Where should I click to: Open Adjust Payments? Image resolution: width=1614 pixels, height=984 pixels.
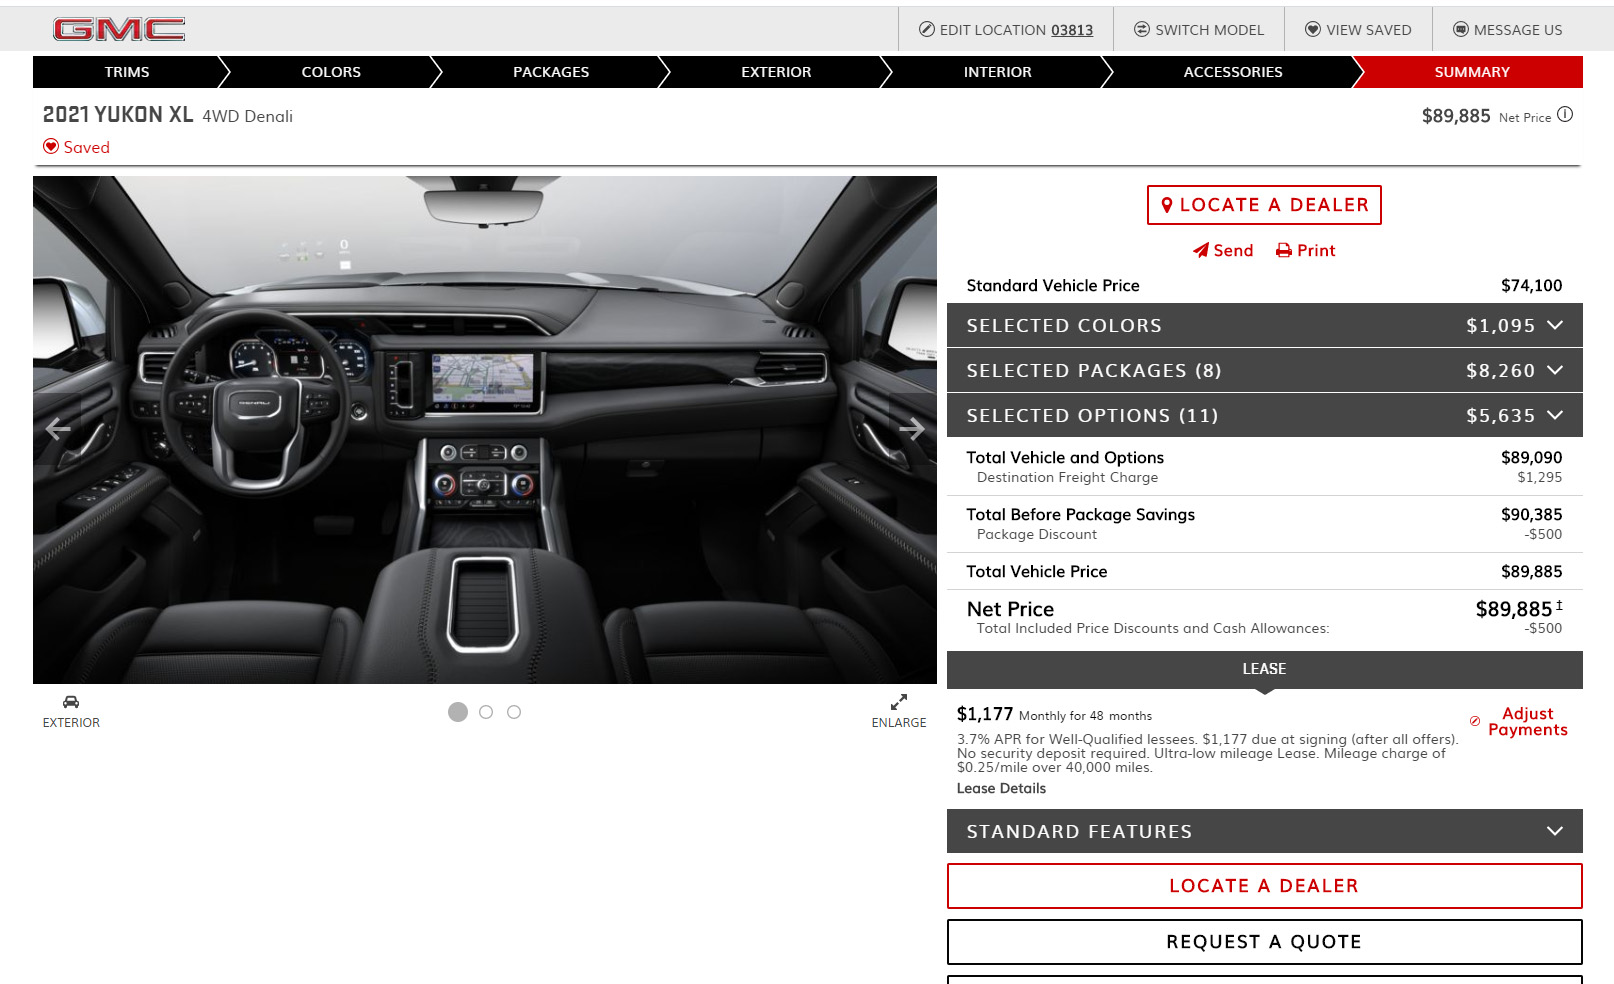(1527, 722)
